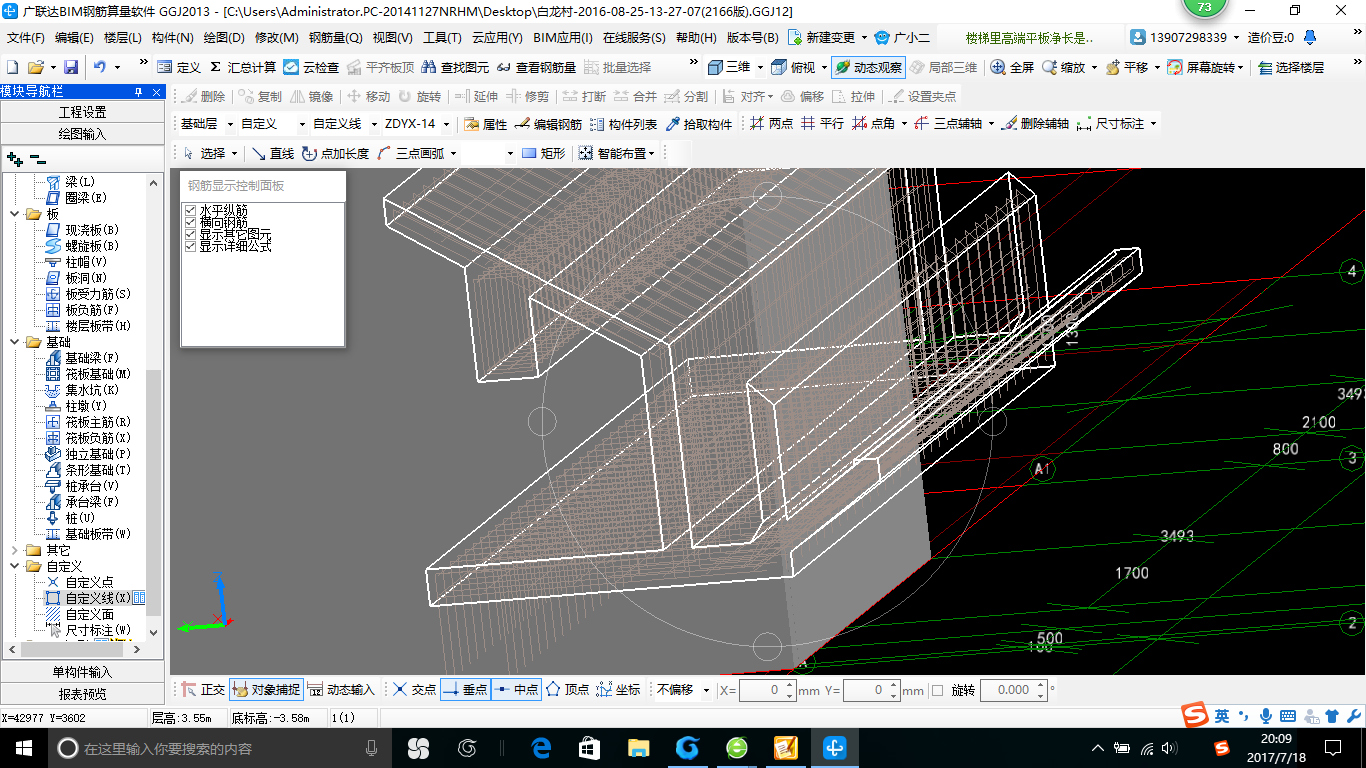The width and height of the screenshot is (1366, 768).
Task: Open 云检查 cloud check tool
Action: 311,67
